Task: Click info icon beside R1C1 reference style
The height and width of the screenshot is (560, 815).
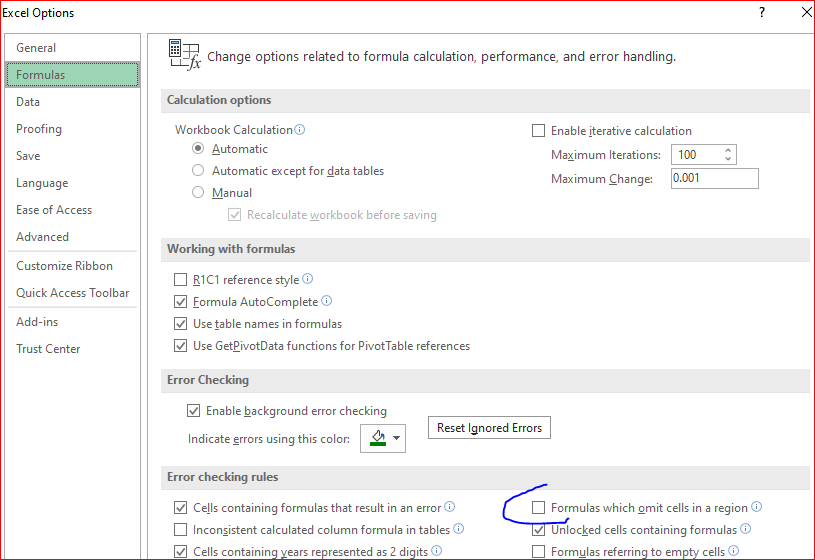Action: (308, 279)
